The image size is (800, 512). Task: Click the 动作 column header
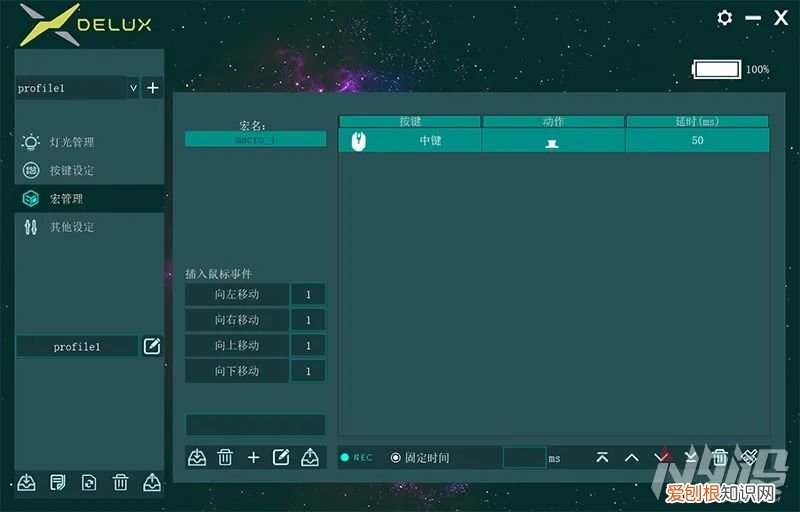(x=554, y=121)
